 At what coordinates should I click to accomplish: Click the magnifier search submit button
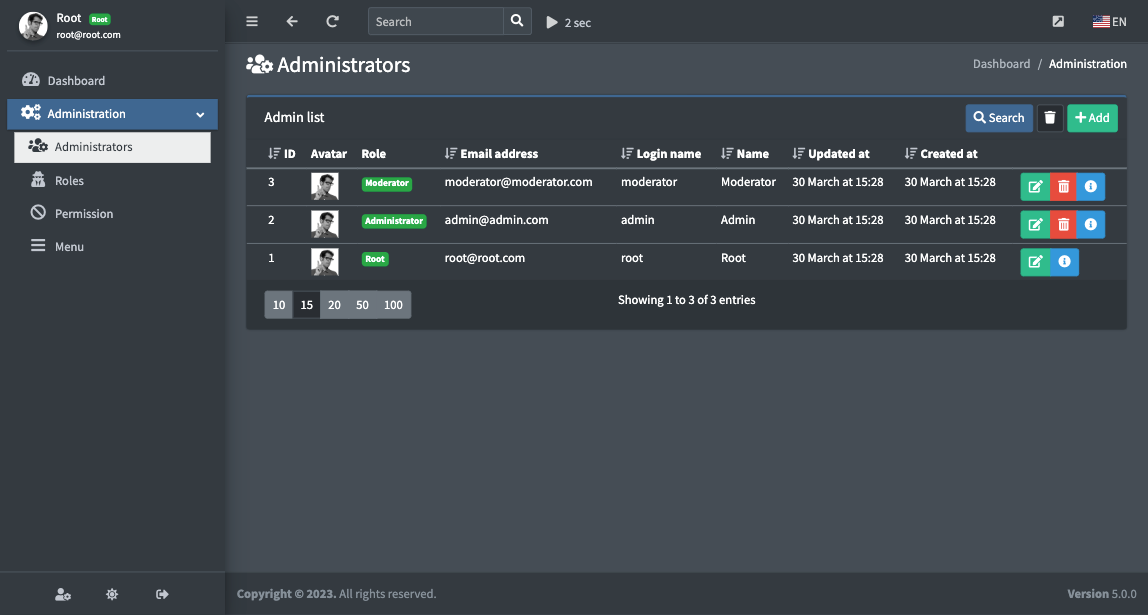click(516, 21)
